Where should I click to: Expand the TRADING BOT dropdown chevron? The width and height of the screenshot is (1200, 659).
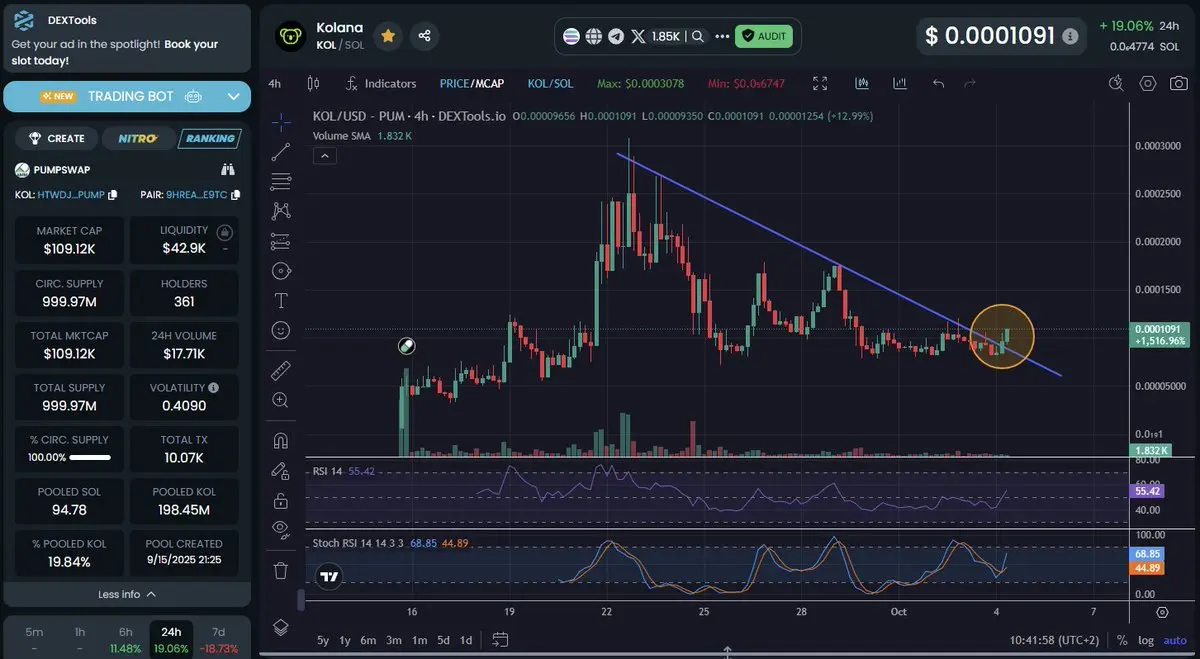click(233, 97)
